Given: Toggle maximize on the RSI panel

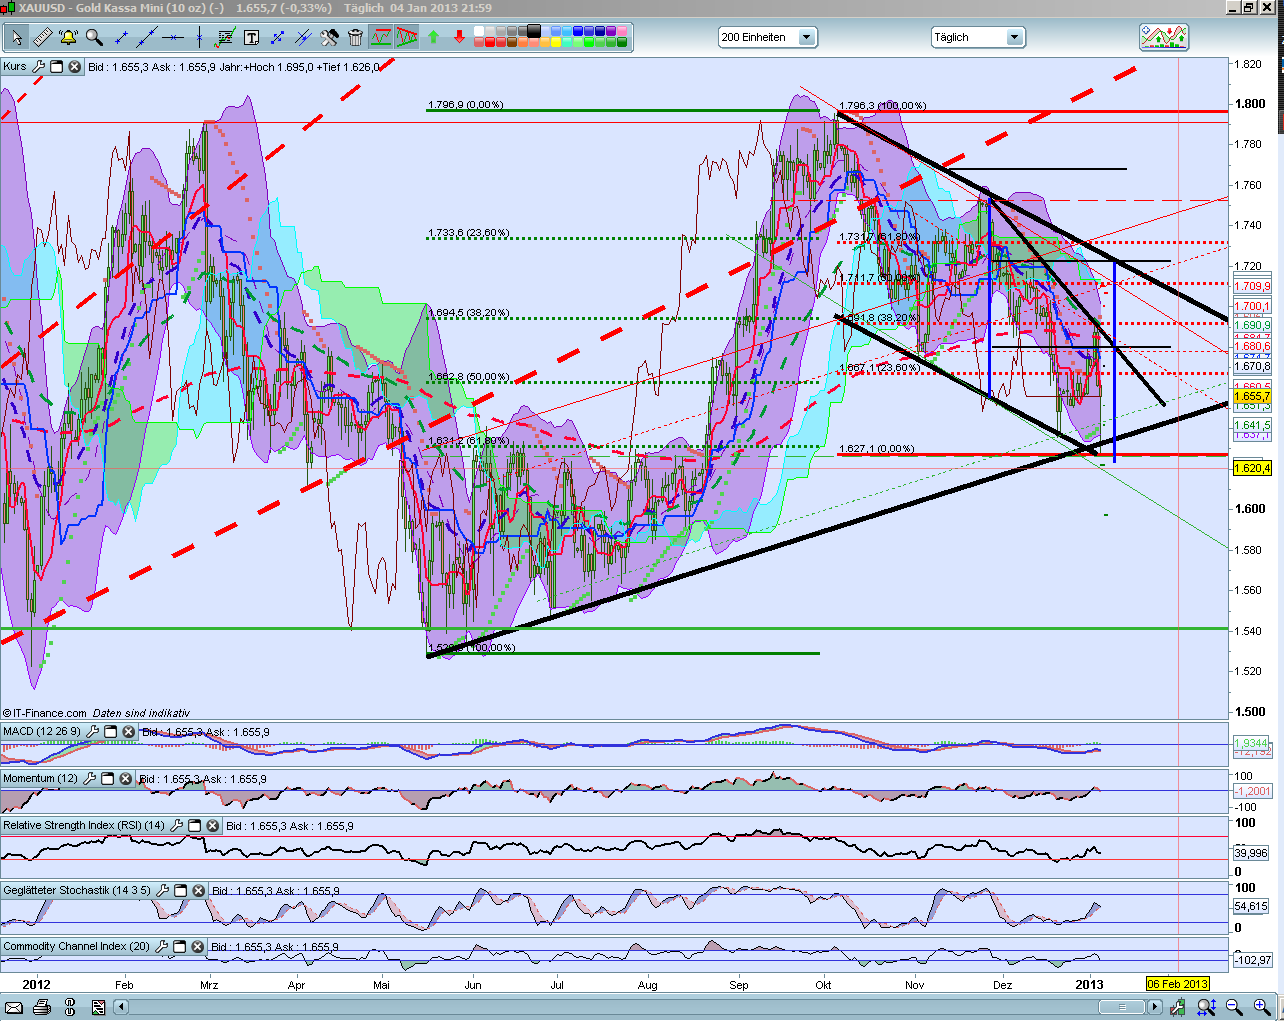Looking at the screenshot, I should click(x=195, y=826).
